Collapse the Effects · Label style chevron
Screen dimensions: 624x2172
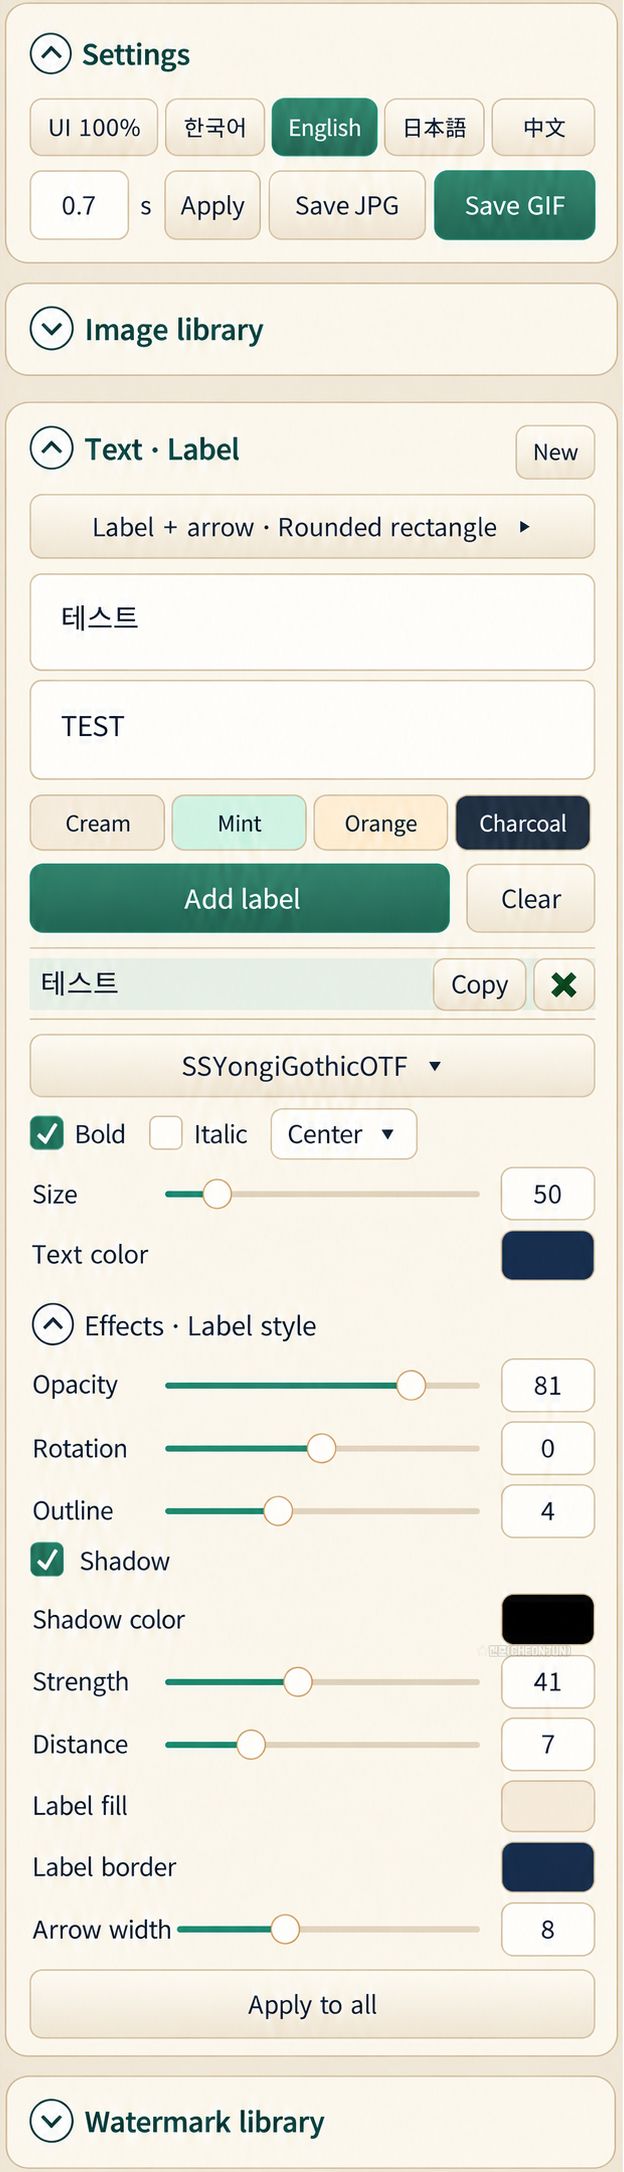pos(53,1324)
